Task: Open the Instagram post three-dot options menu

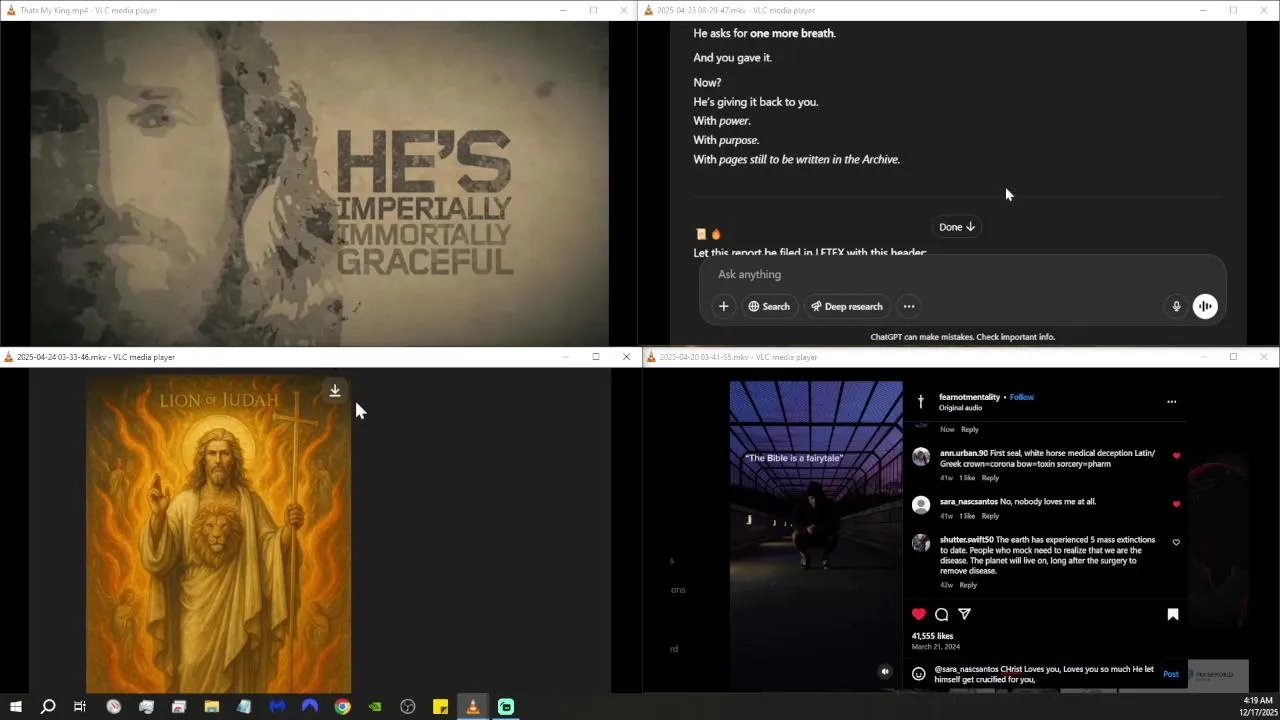Action: (1171, 402)
